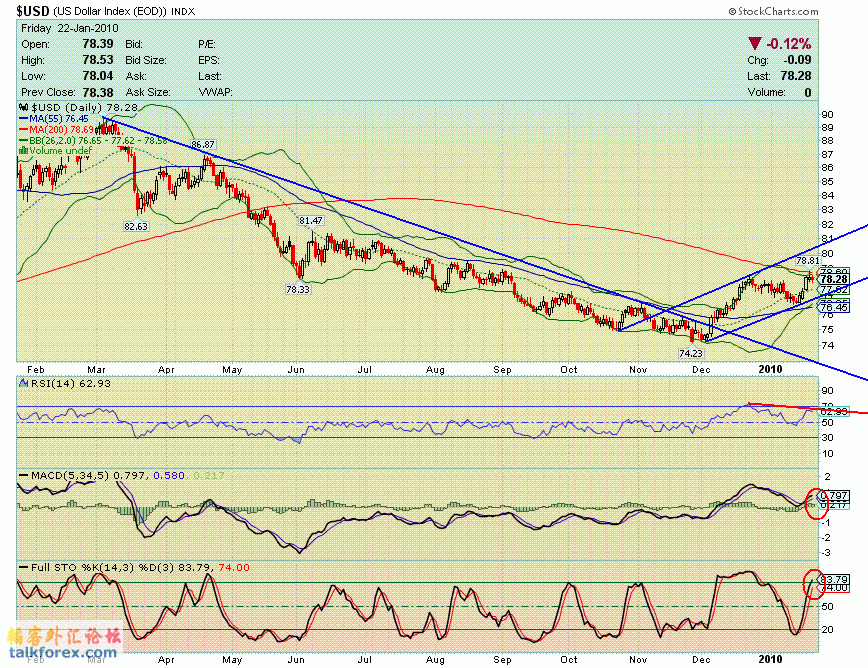Click the MA(200) 78.69 legend entry
This screenshot has width=868, height=668.
56,130
